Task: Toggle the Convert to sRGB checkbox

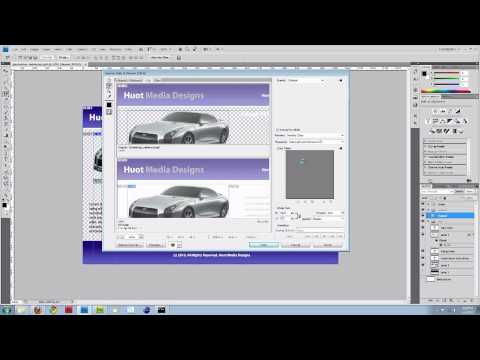Action: coord(277,130)
